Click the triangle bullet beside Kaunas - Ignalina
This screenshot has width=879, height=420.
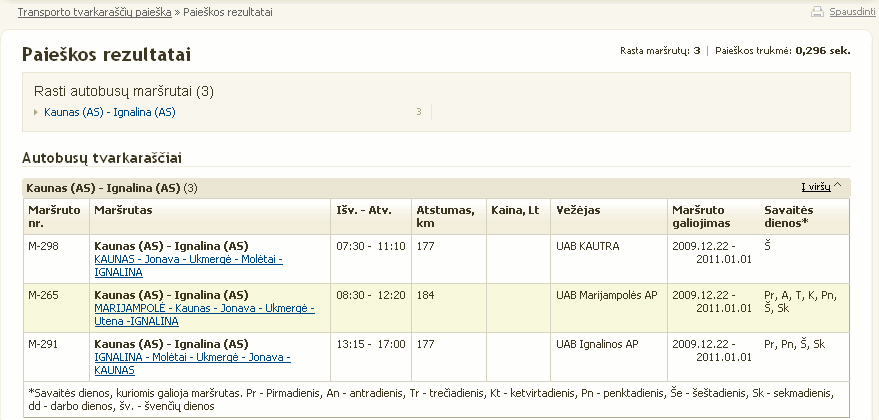pyautogui.click(x=36, y=112)
